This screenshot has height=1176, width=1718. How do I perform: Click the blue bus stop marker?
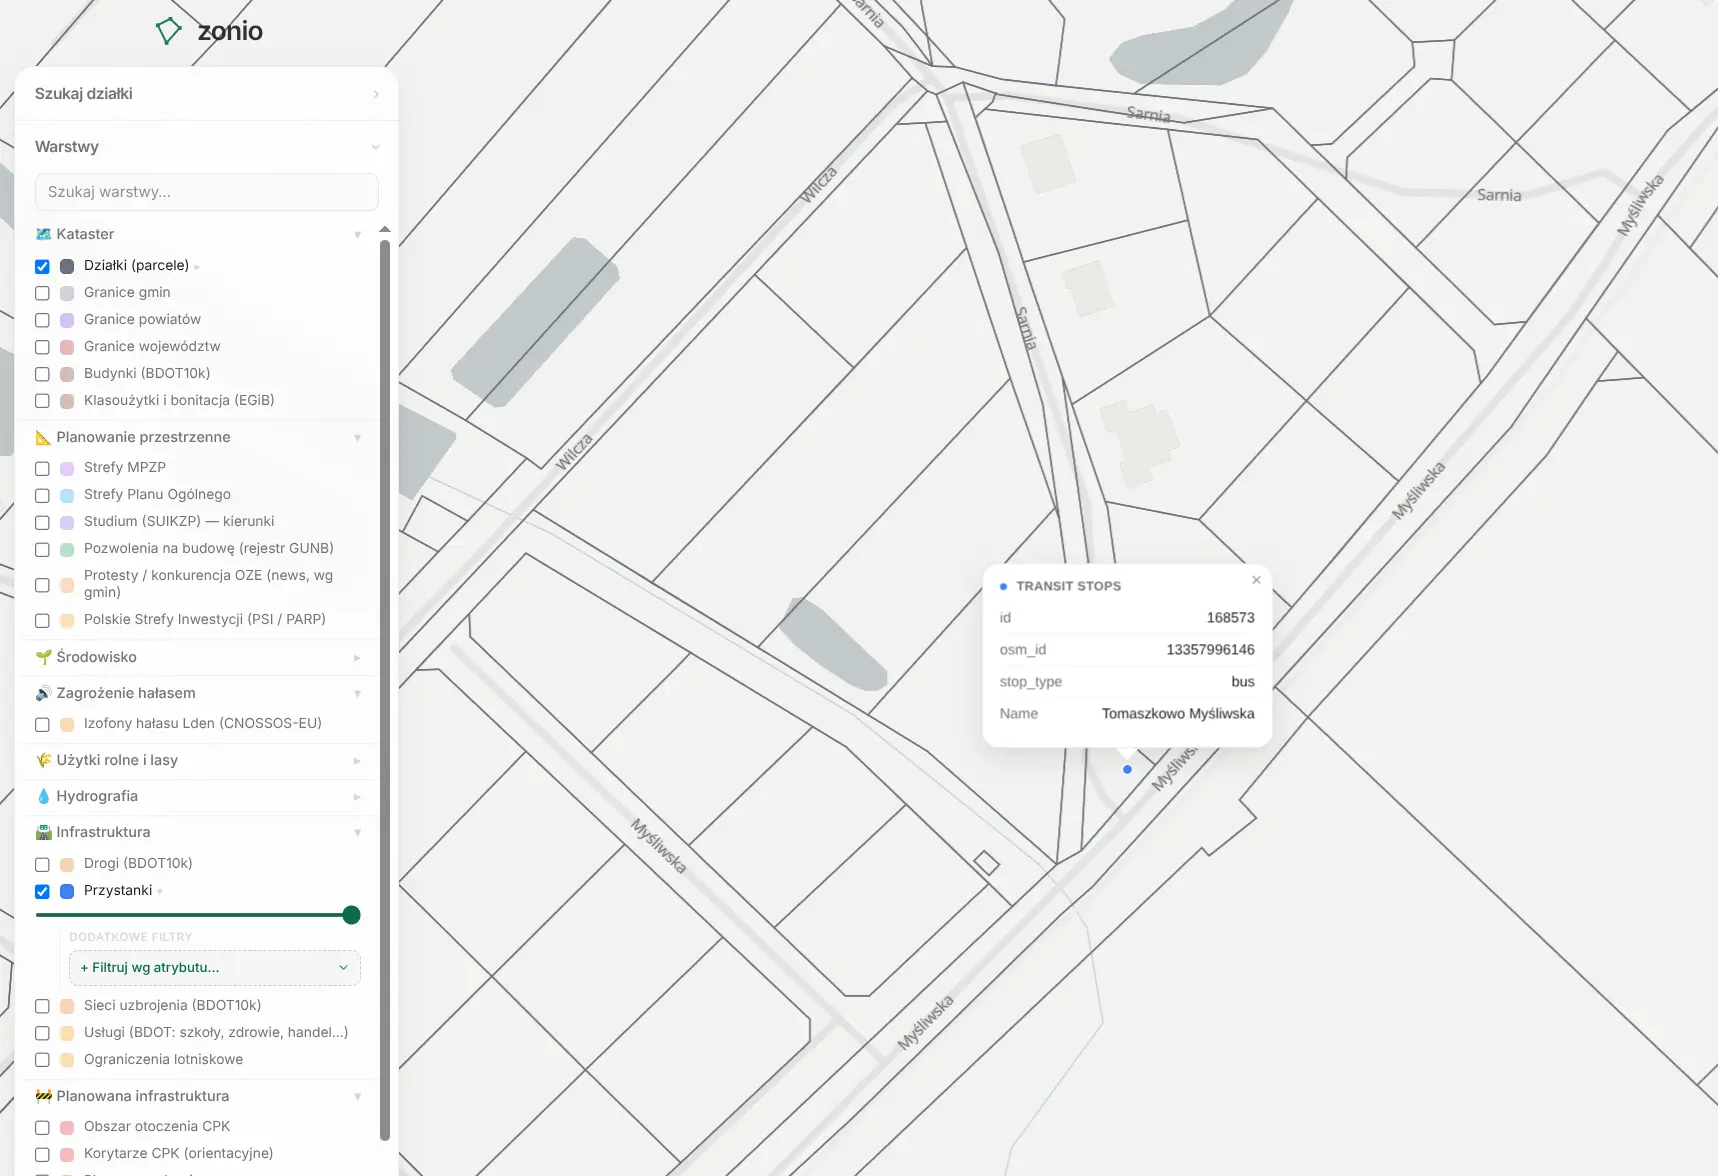(1127, 769)
